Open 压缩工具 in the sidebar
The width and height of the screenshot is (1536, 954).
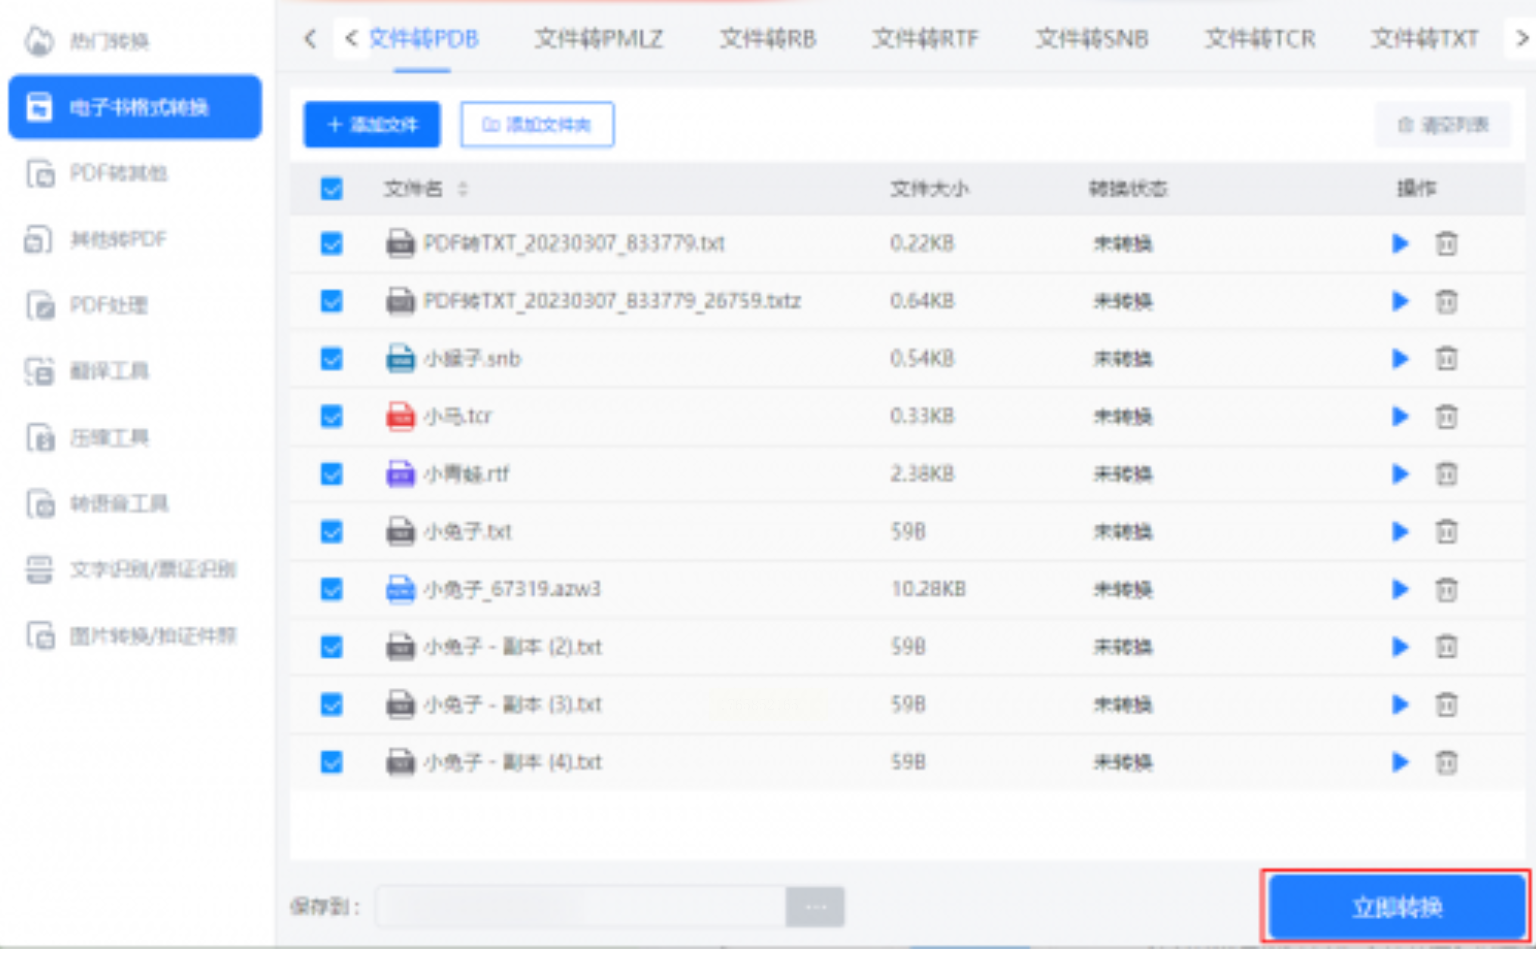pos(108,437)
